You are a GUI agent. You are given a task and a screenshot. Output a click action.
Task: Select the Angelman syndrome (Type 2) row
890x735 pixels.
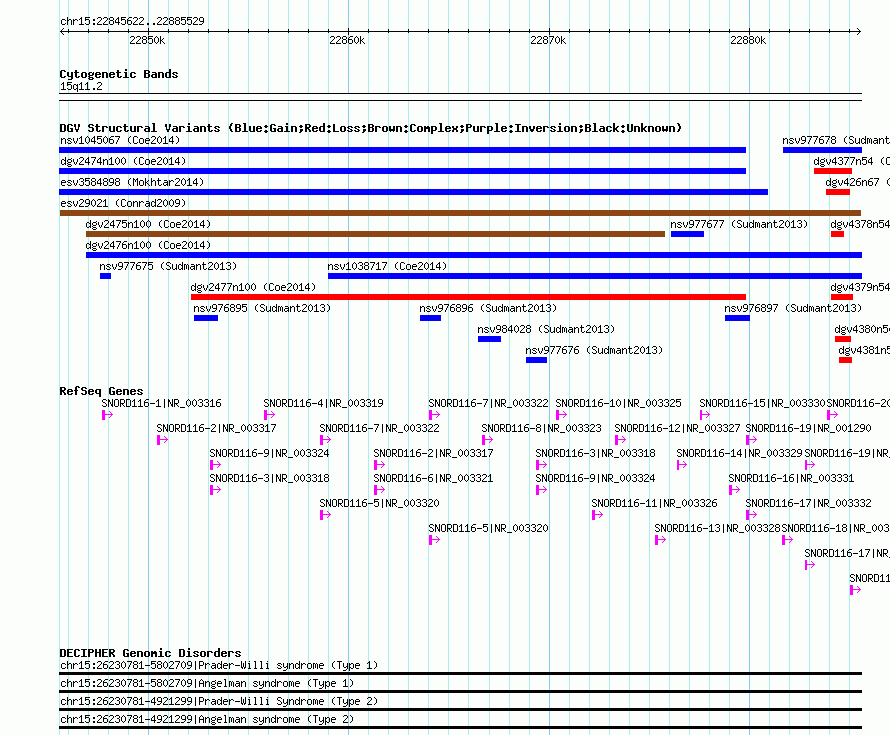click(460, 722)
